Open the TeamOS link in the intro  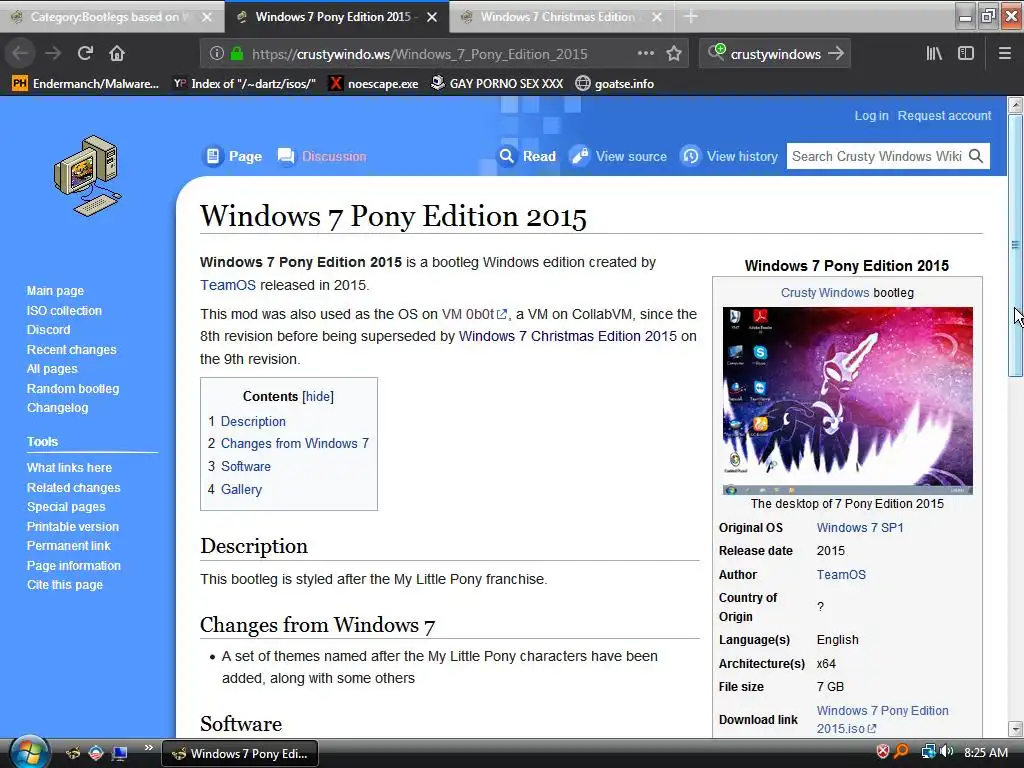pos(228,285)
